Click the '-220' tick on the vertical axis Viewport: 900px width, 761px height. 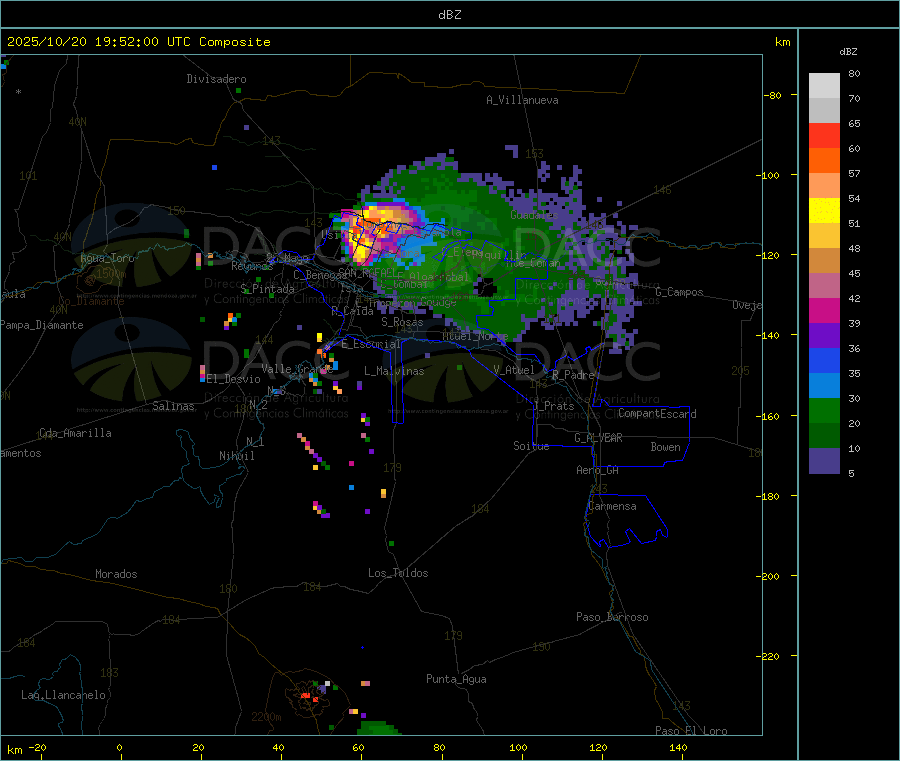pos(767,657)
